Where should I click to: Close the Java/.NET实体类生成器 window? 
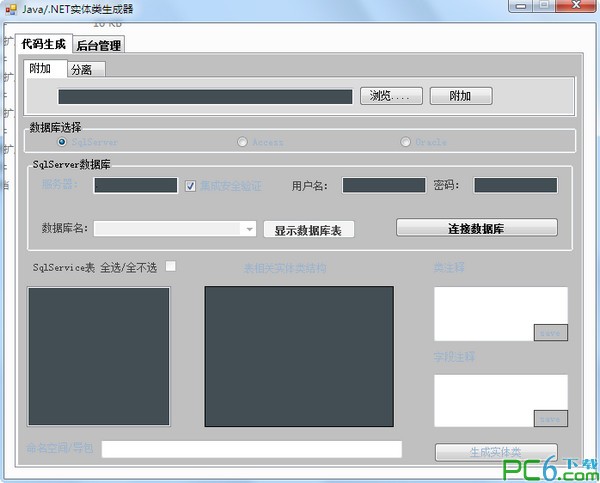point(576,6)
